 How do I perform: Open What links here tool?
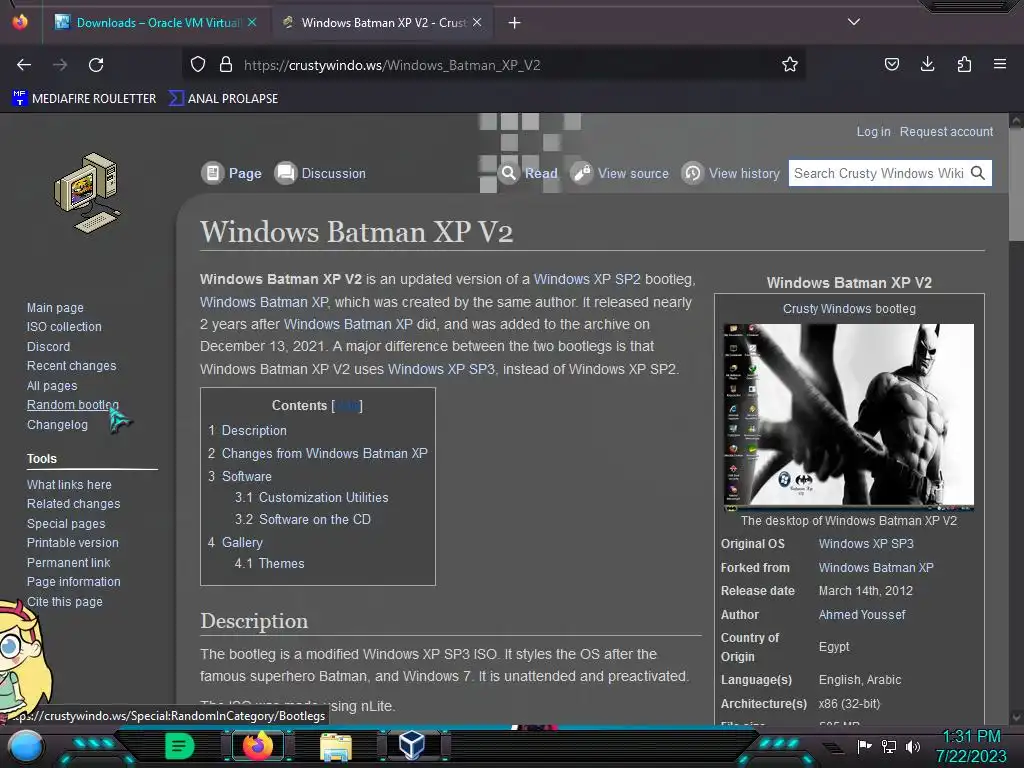(x=69, y=485)
